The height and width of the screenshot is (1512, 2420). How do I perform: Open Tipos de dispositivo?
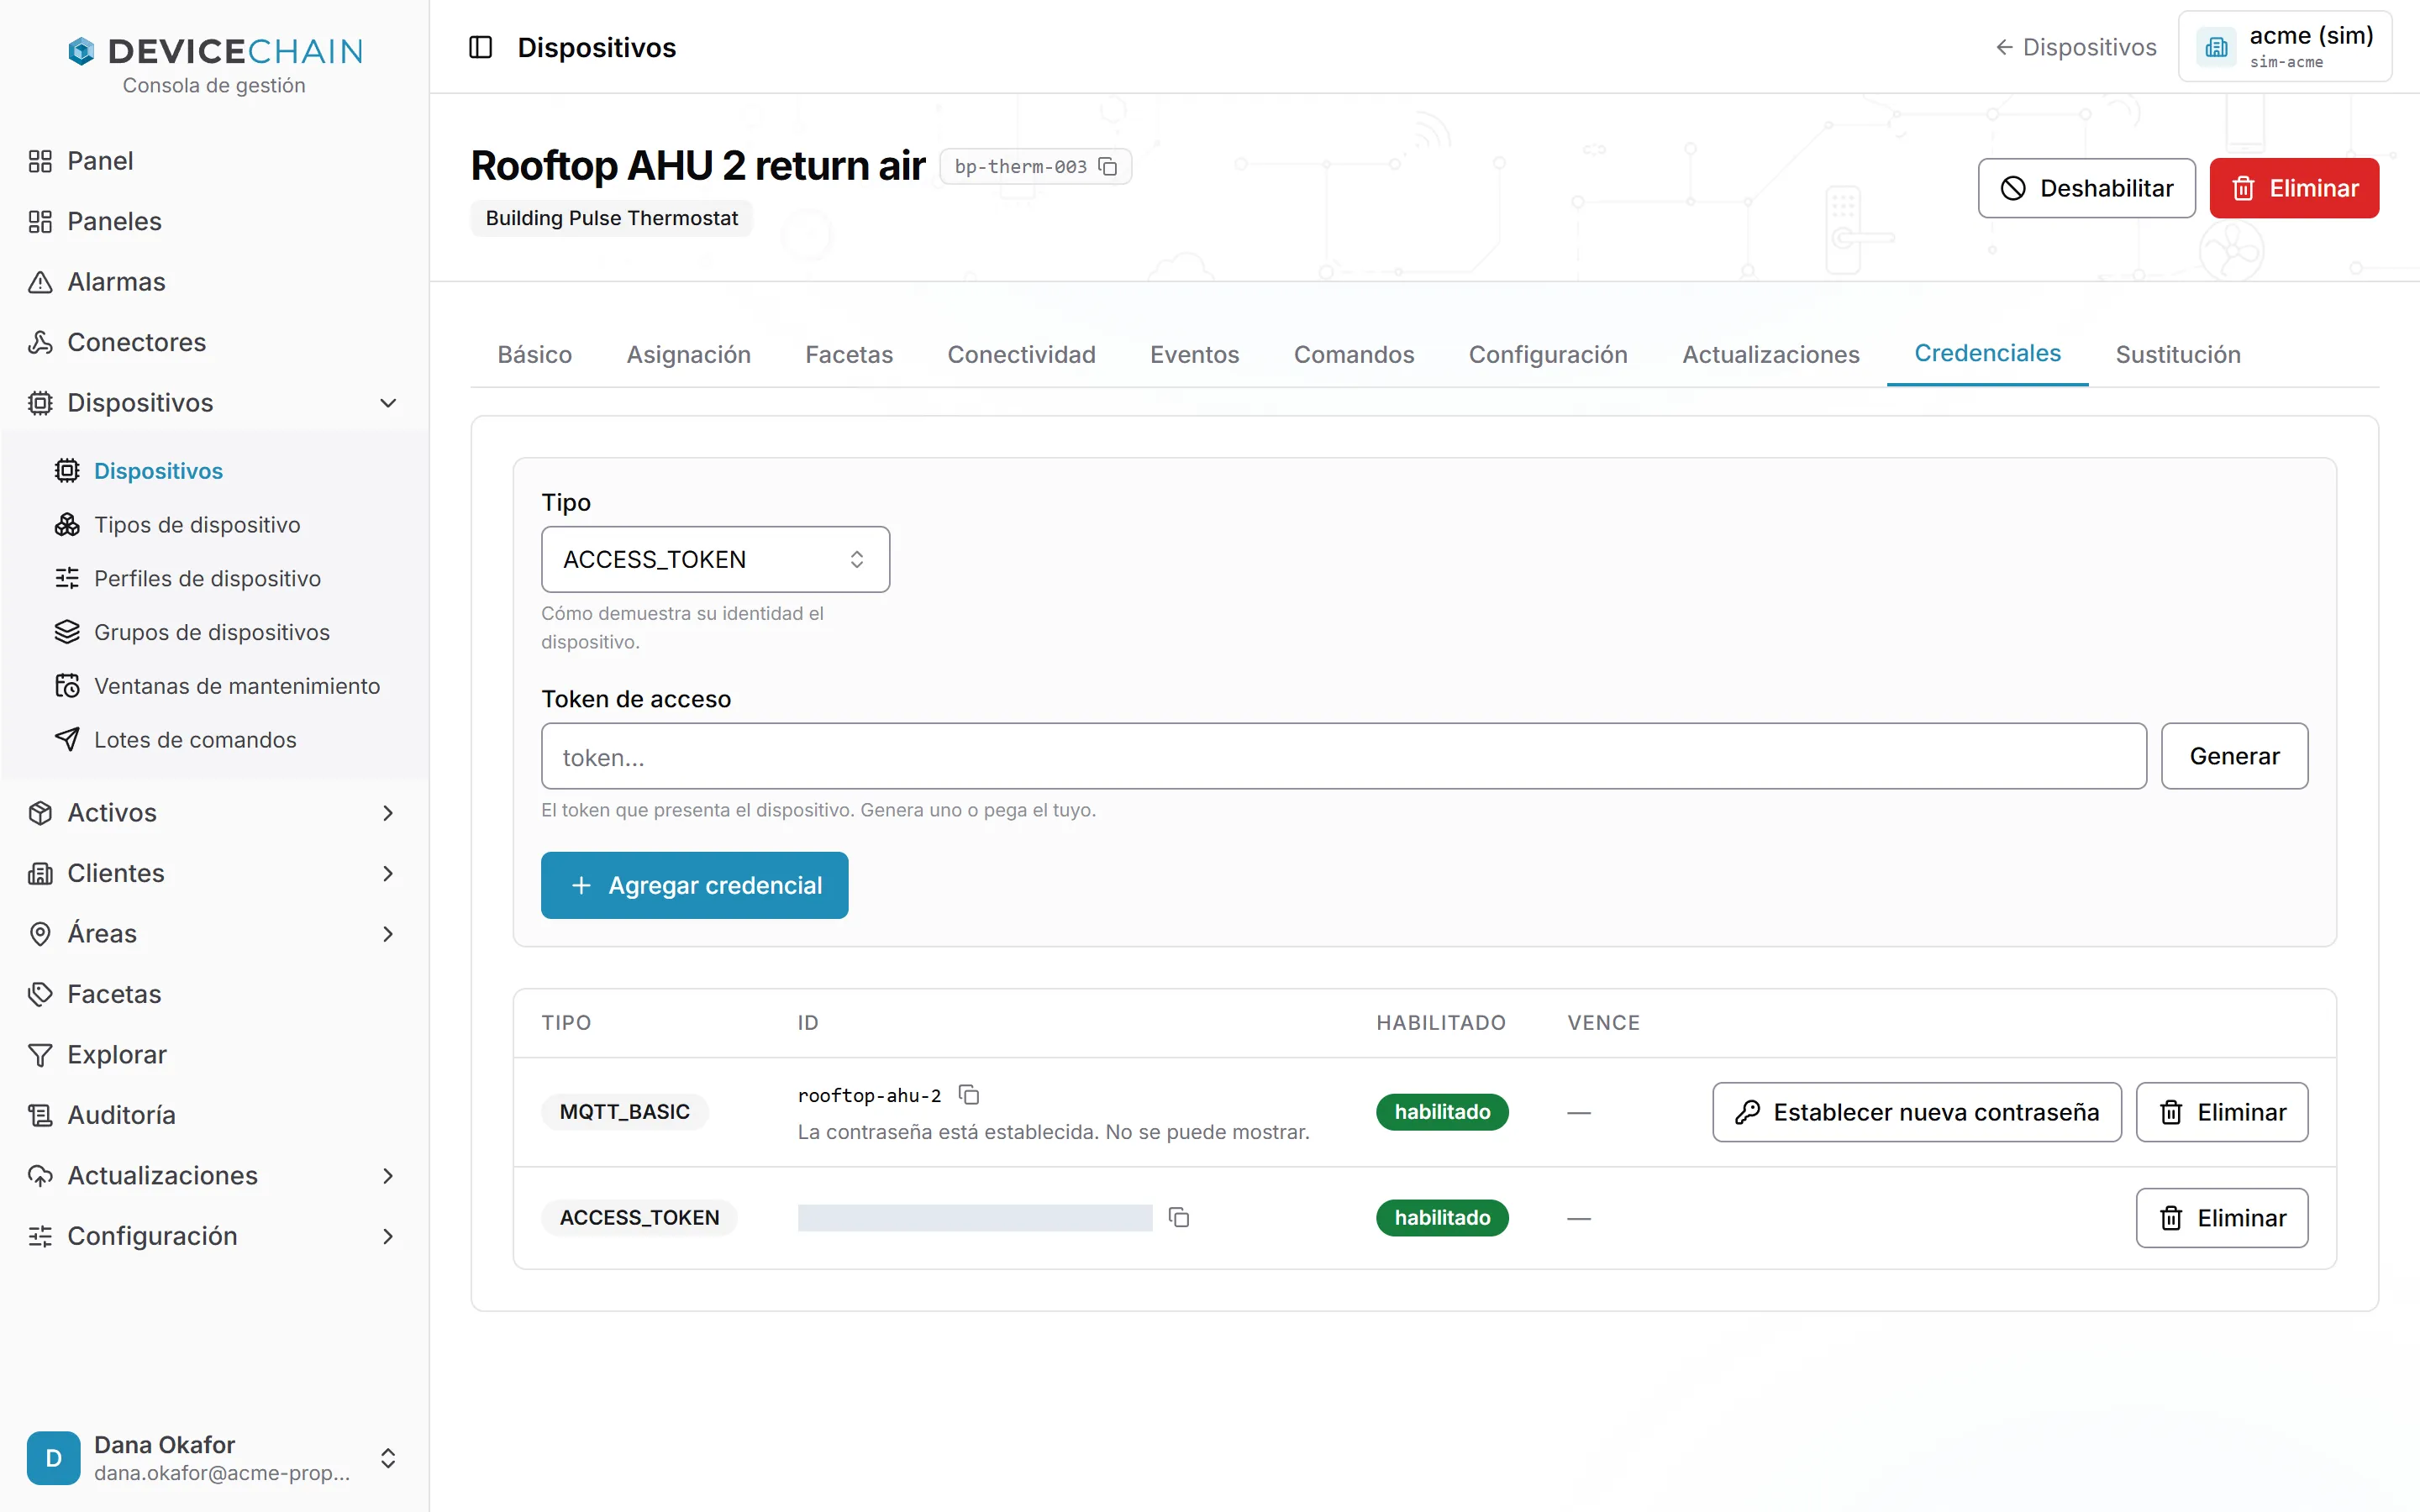228,524
